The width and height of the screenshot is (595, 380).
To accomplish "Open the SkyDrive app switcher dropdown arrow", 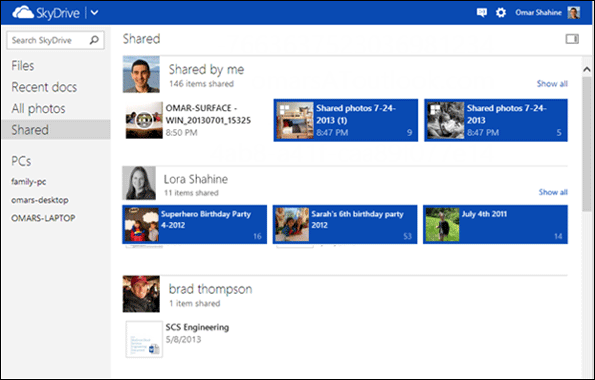I will point(94,13).
